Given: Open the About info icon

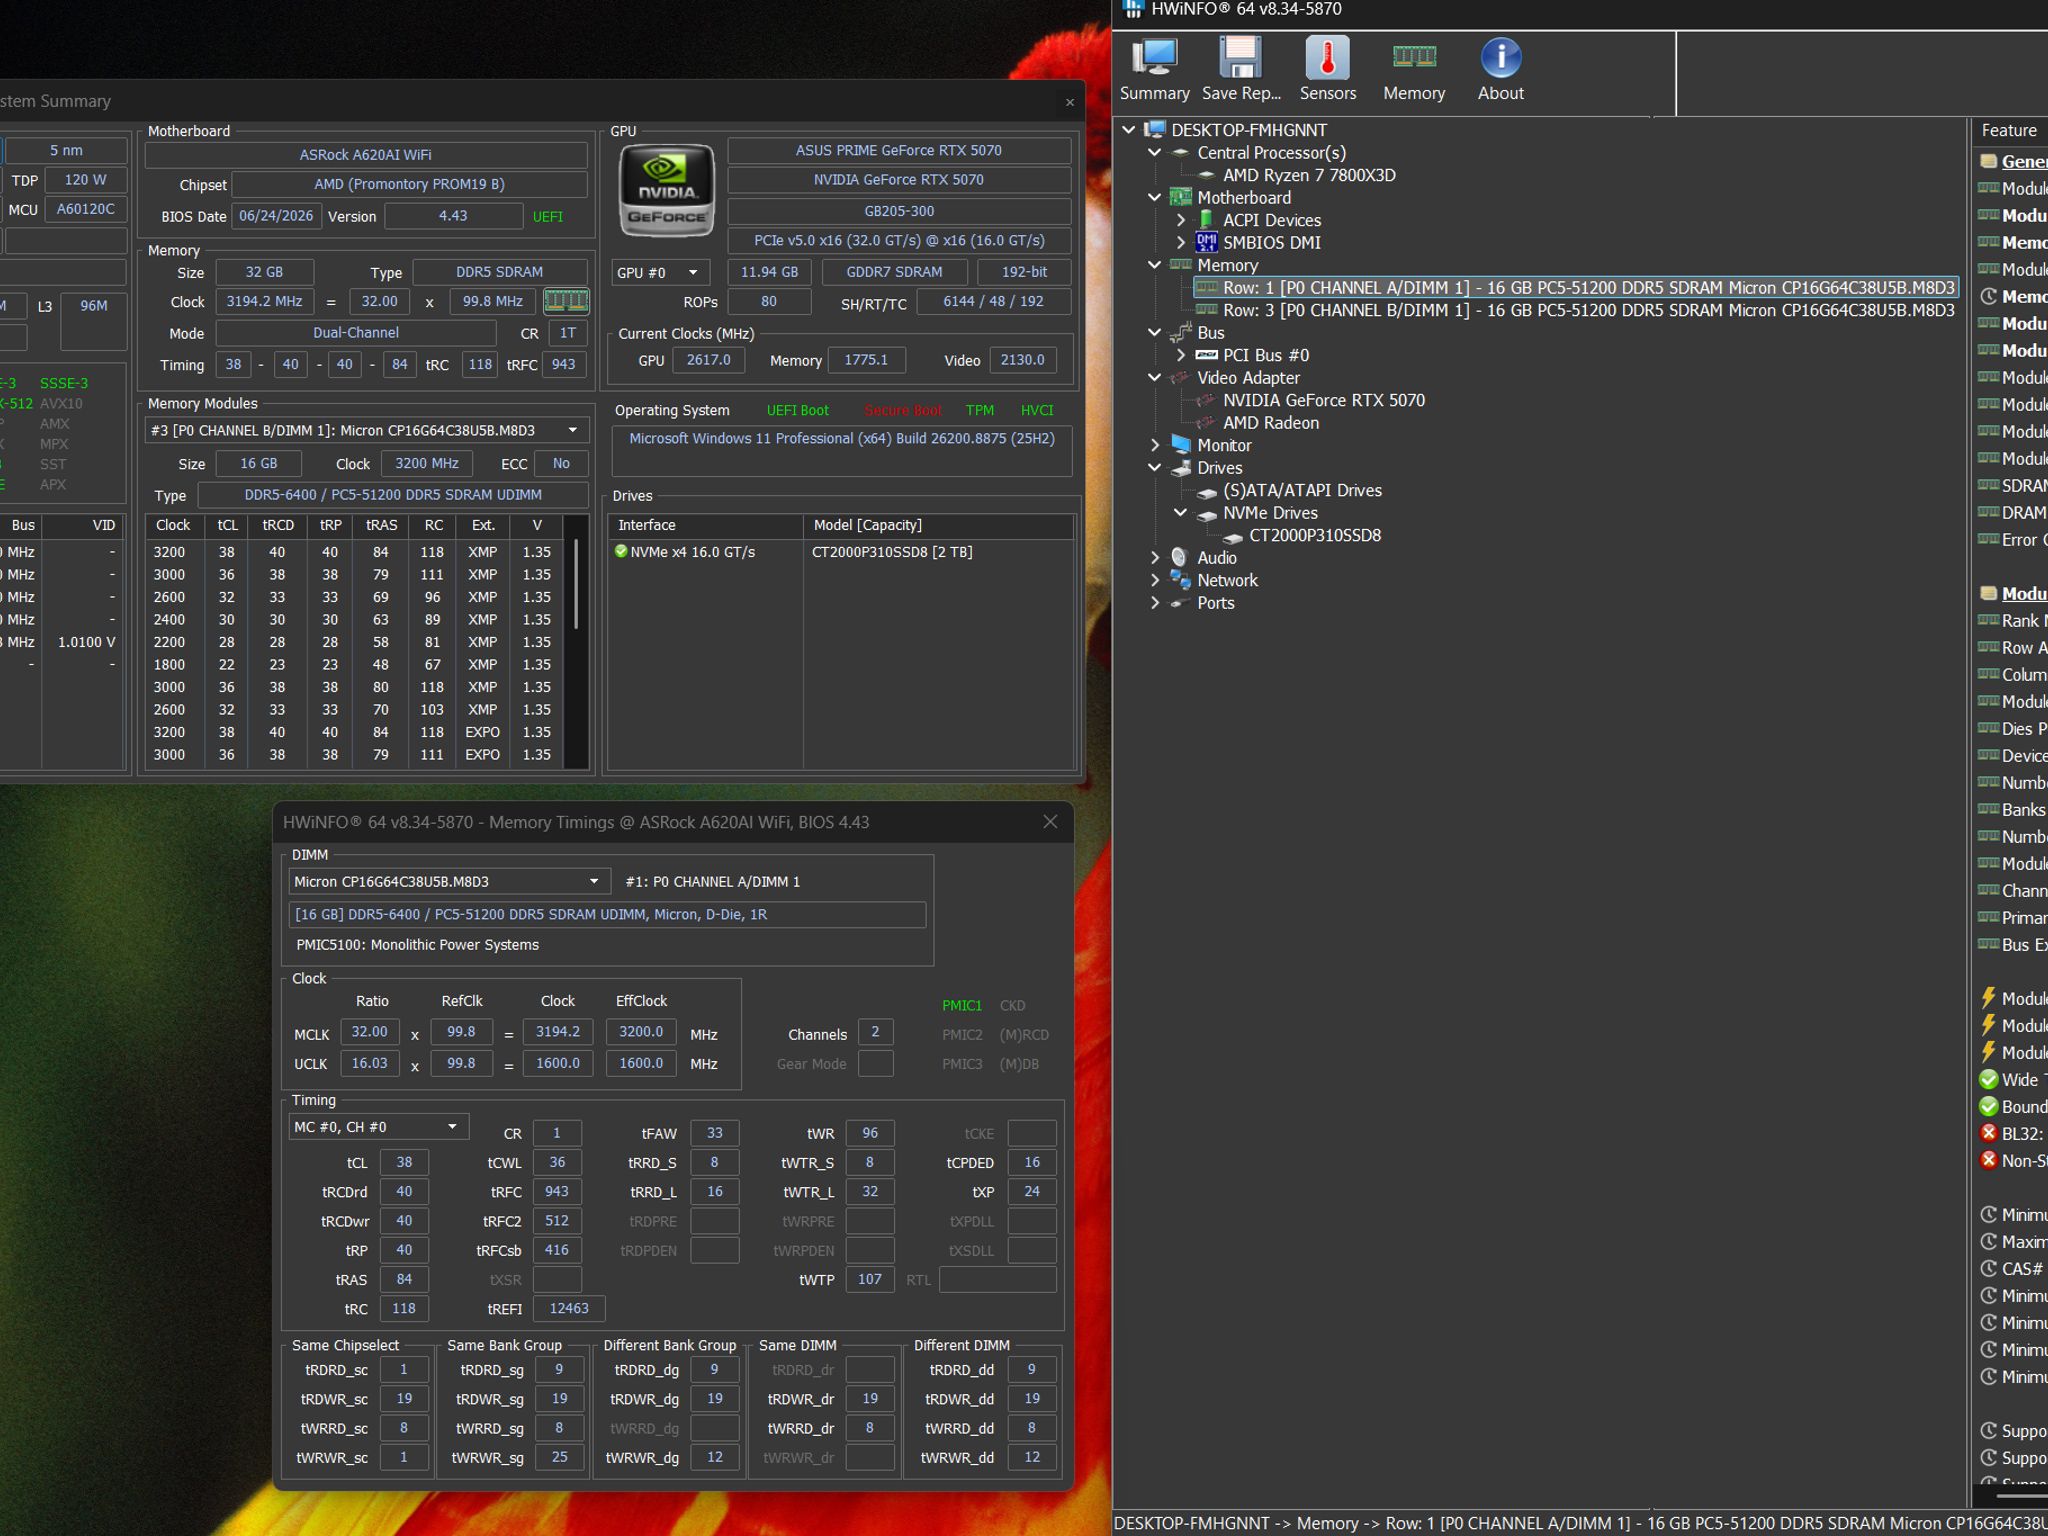Looking at the screenshot, I should pos(1500,68).
